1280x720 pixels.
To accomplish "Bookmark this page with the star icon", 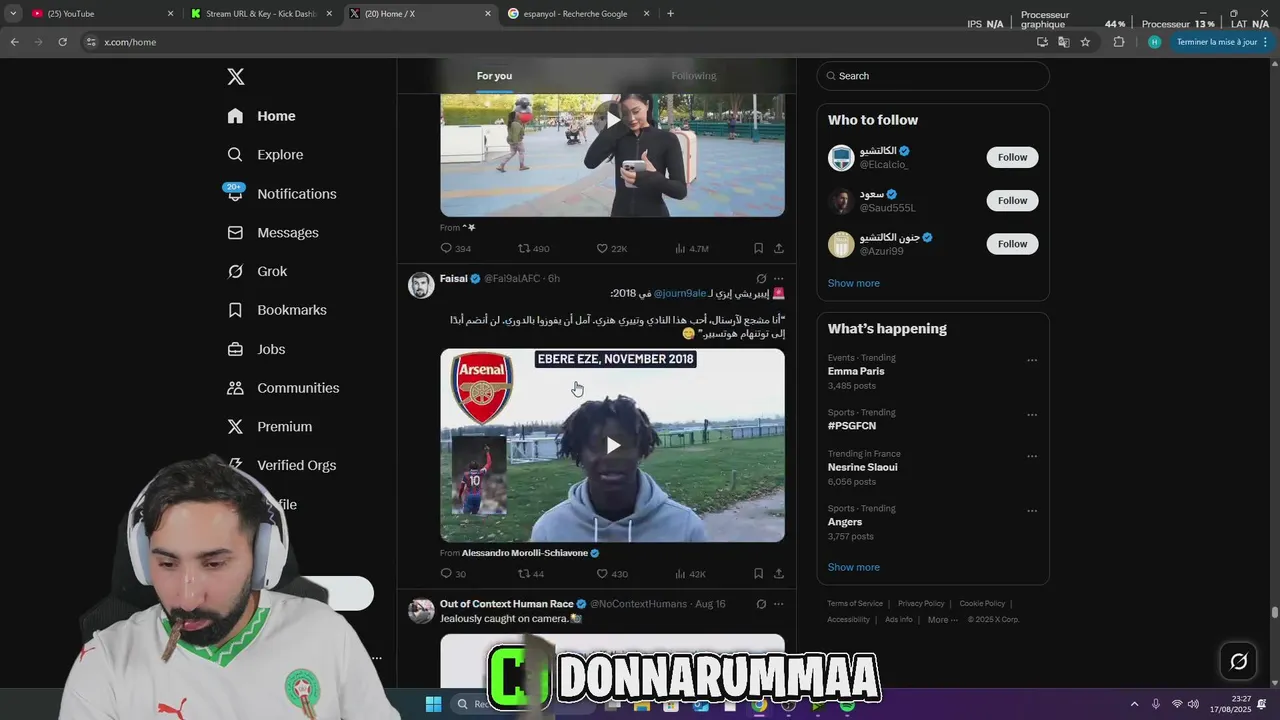I will point(1085,42).
